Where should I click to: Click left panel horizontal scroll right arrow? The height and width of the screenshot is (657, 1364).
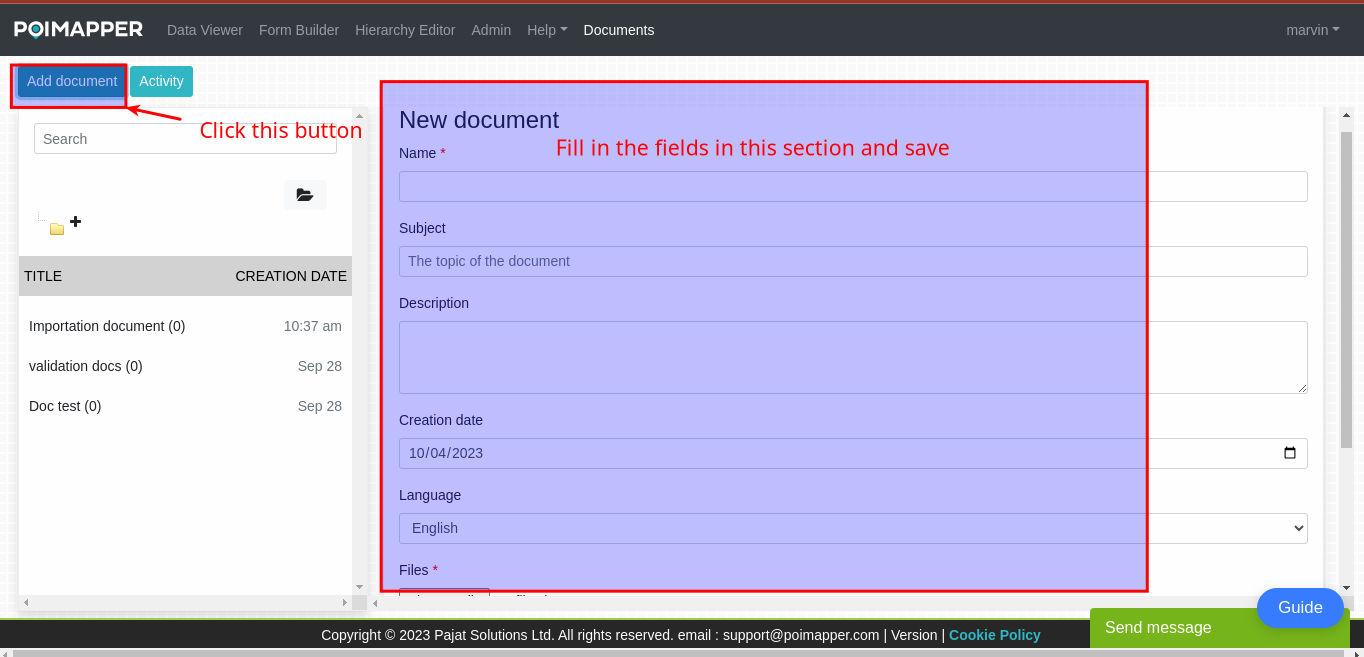point(345,603)
